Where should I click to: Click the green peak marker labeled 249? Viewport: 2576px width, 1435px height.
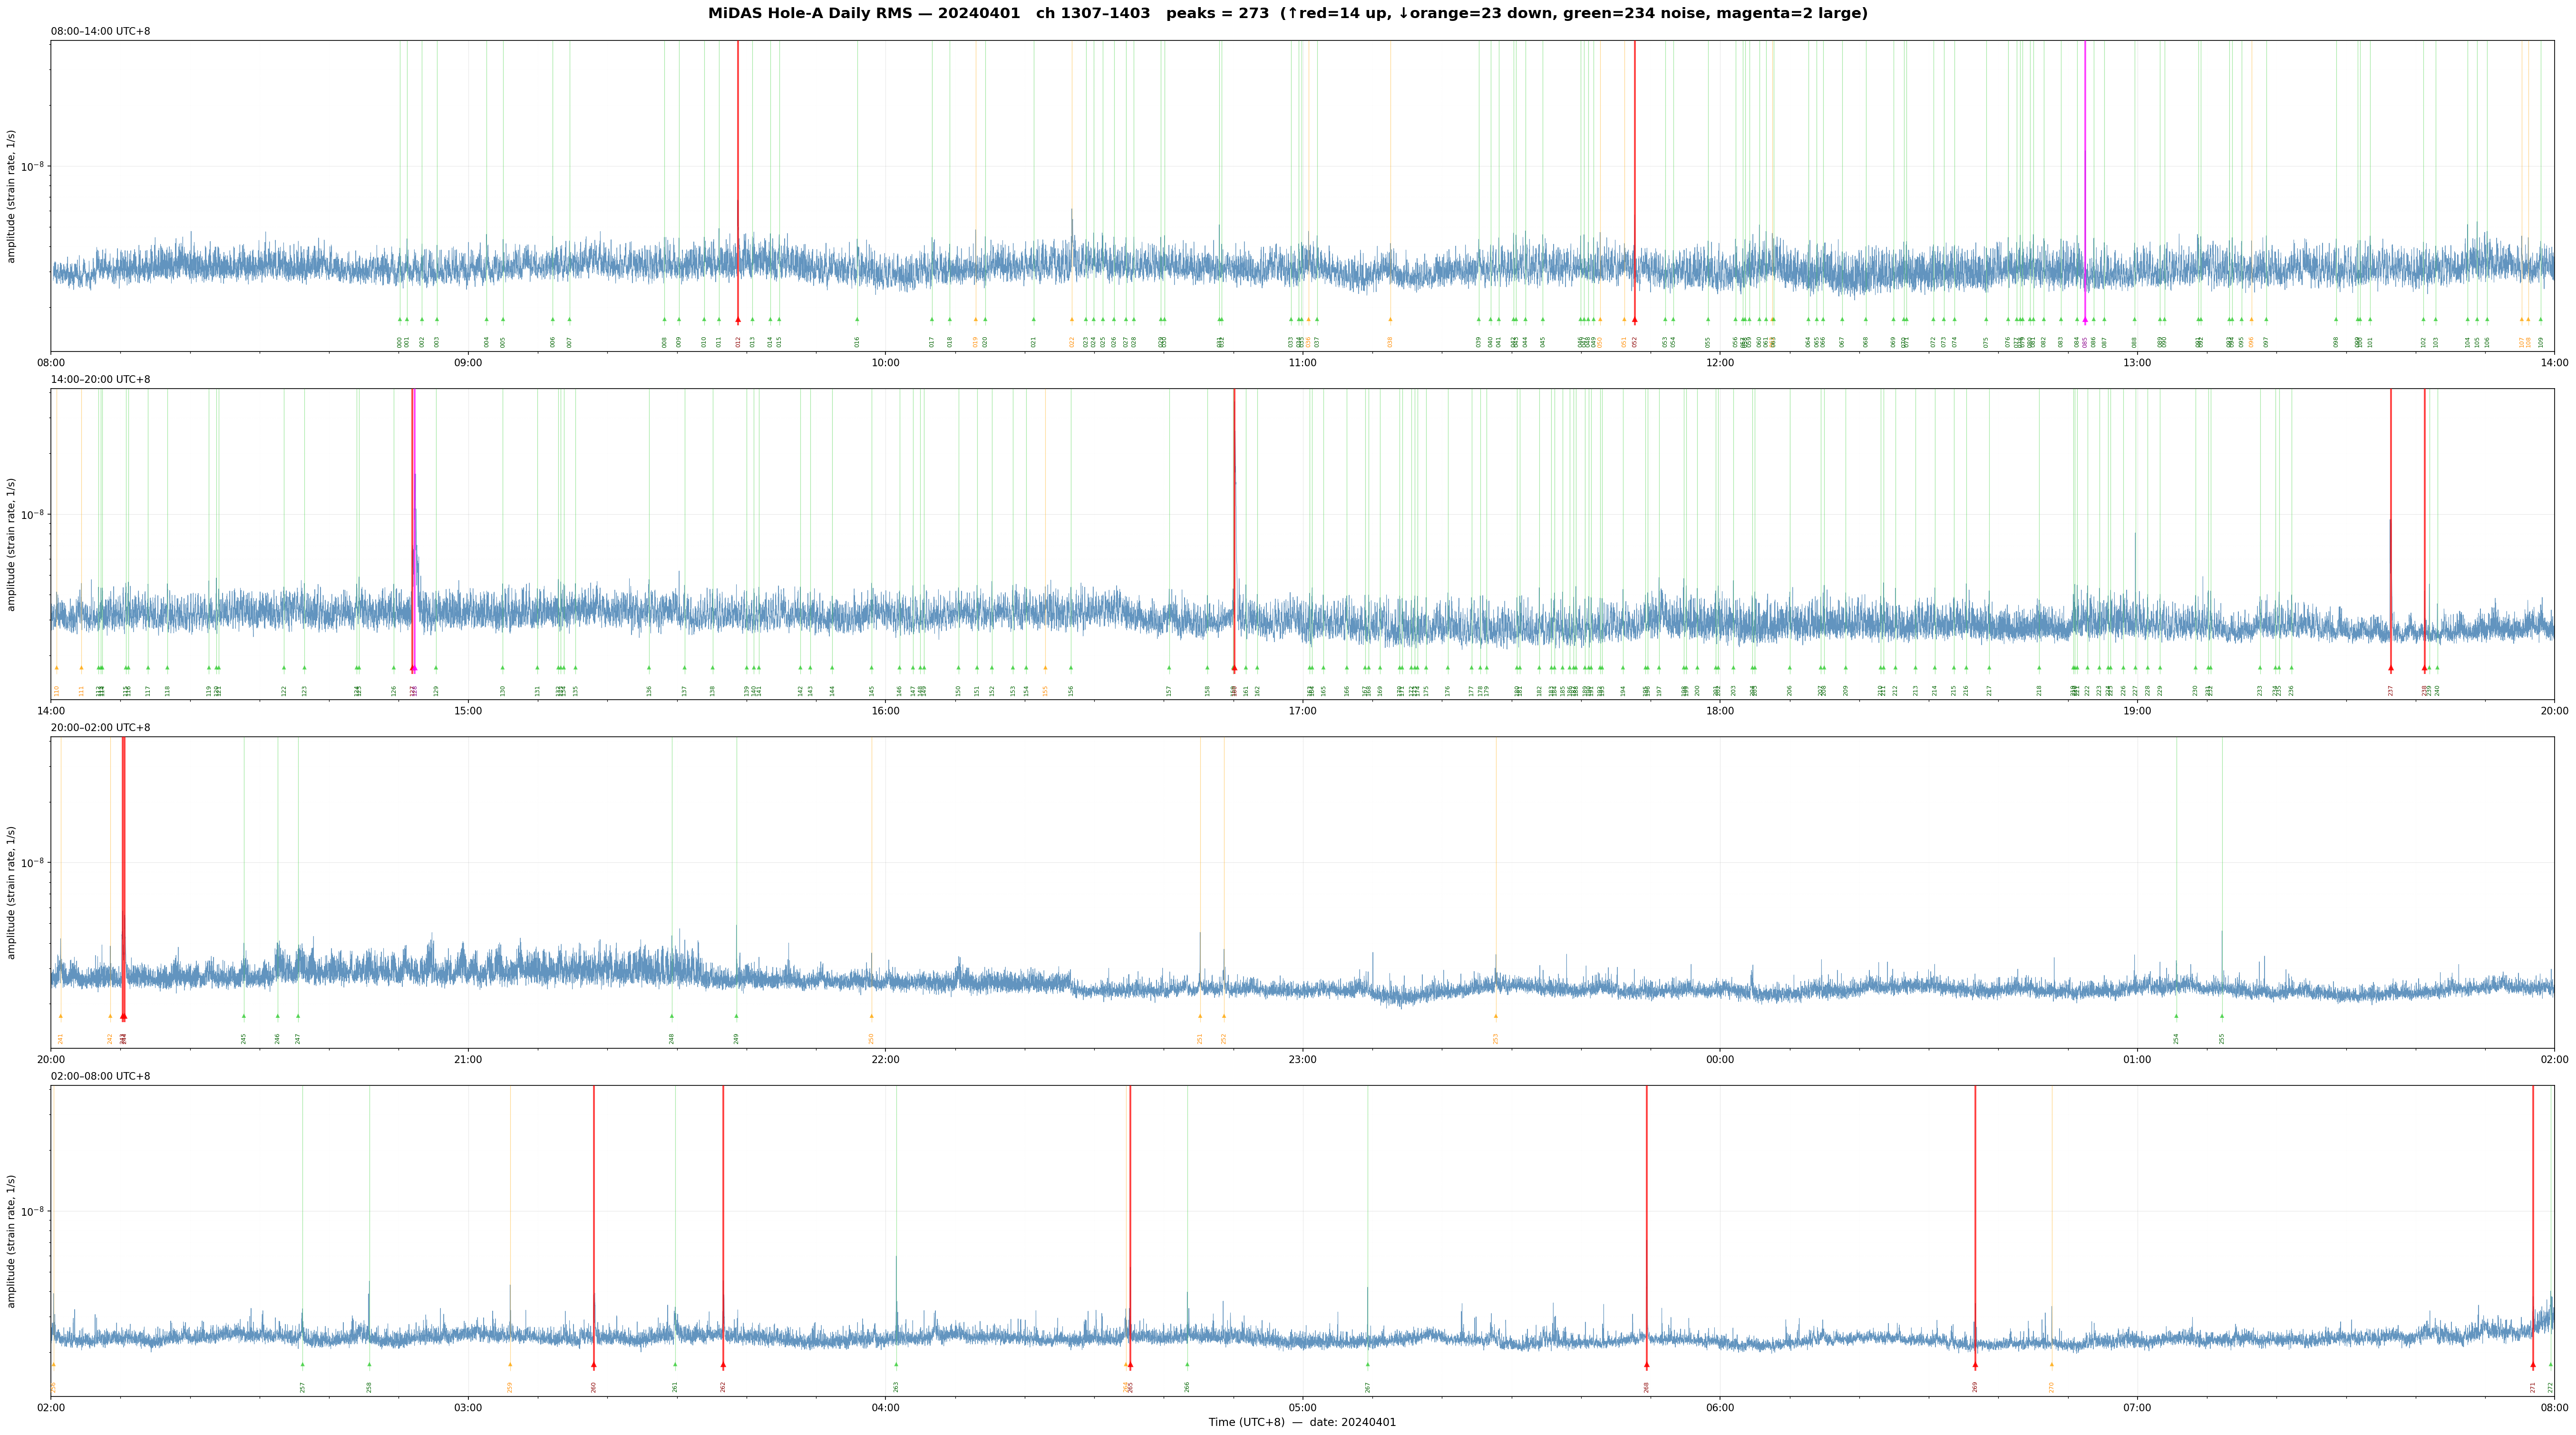pos(736,1016)
